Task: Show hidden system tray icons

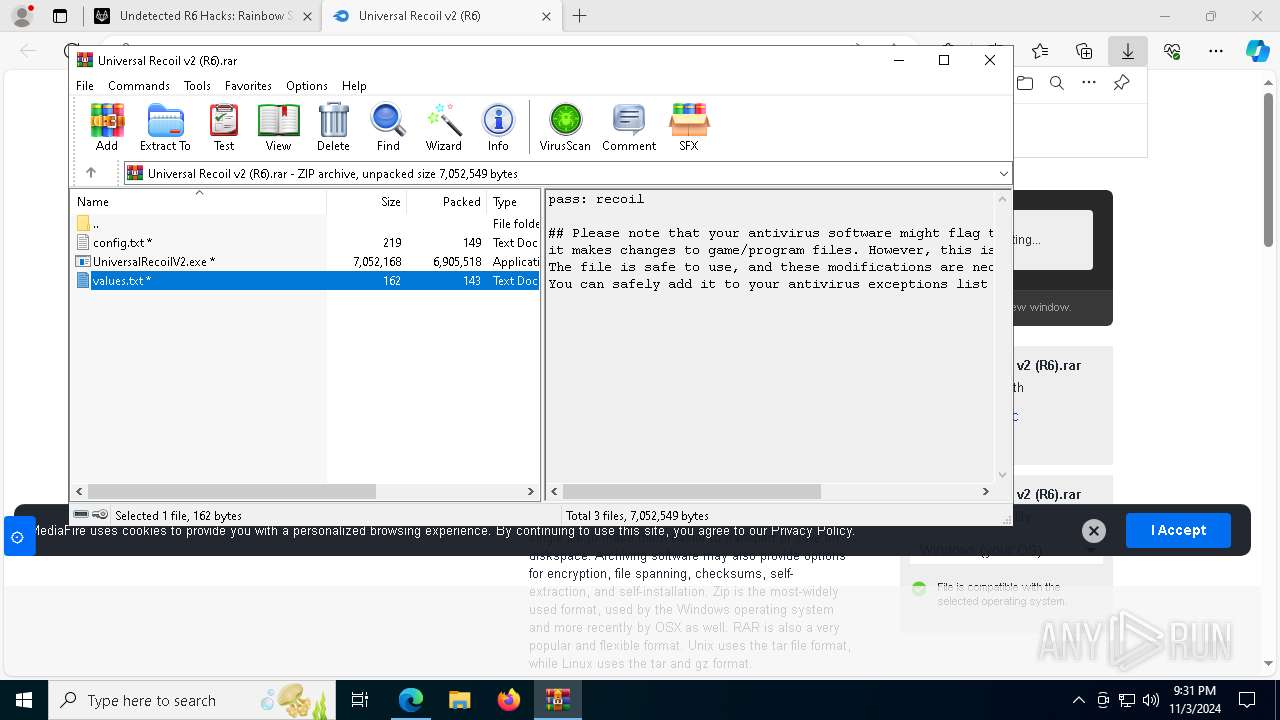Action: pos(1078,700)
